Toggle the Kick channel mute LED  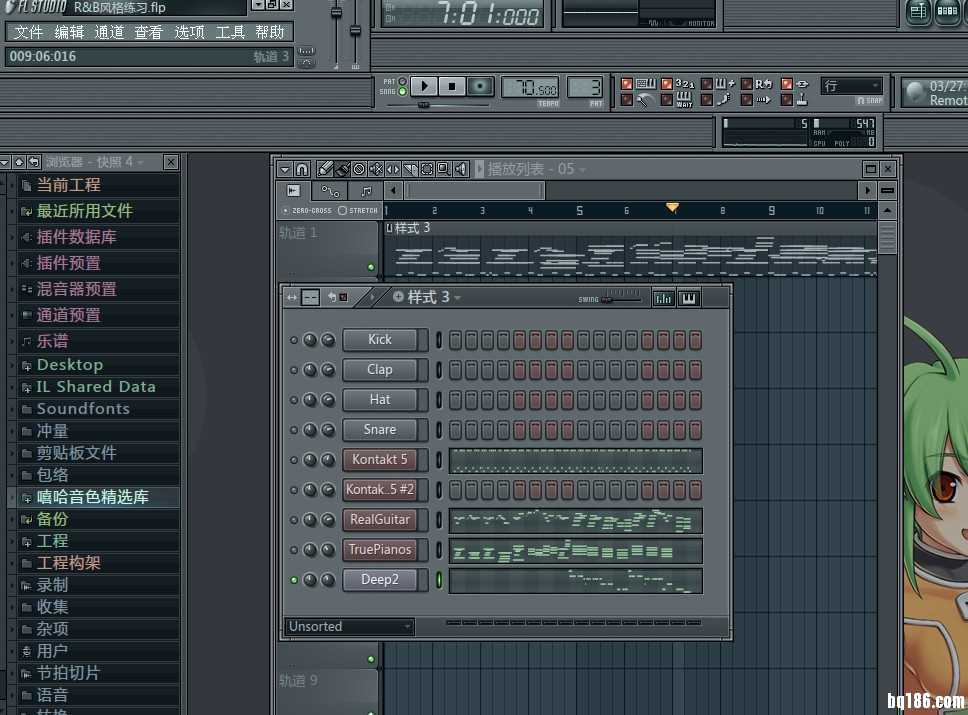tap(293, 340)
